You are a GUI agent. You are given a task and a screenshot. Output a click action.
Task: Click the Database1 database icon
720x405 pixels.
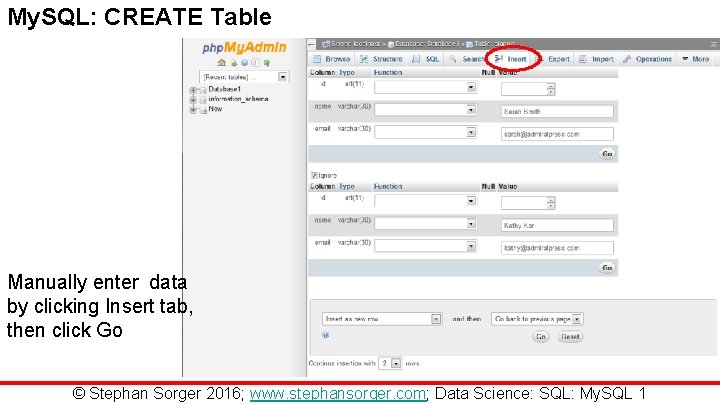point(202,90)
